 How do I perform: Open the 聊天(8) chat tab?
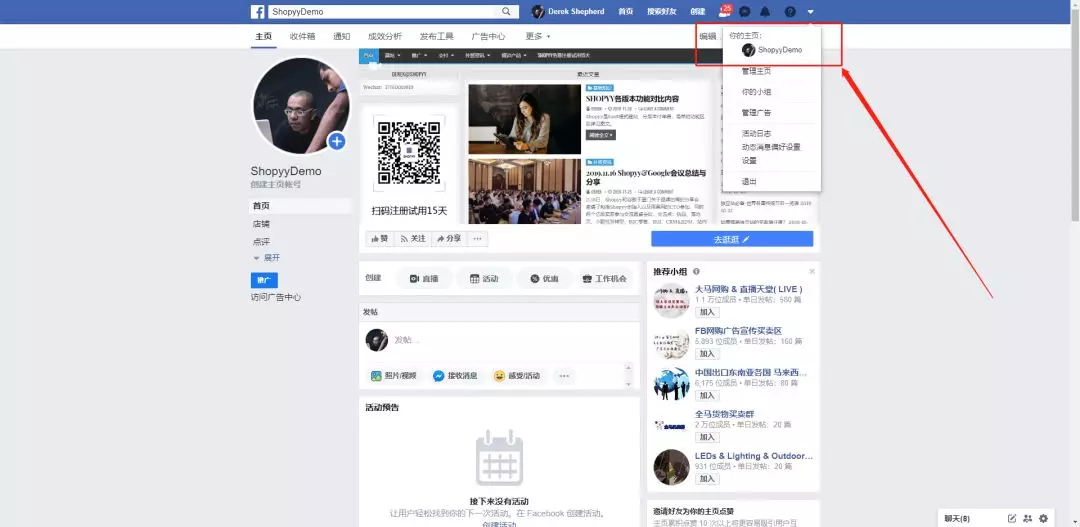957,518
